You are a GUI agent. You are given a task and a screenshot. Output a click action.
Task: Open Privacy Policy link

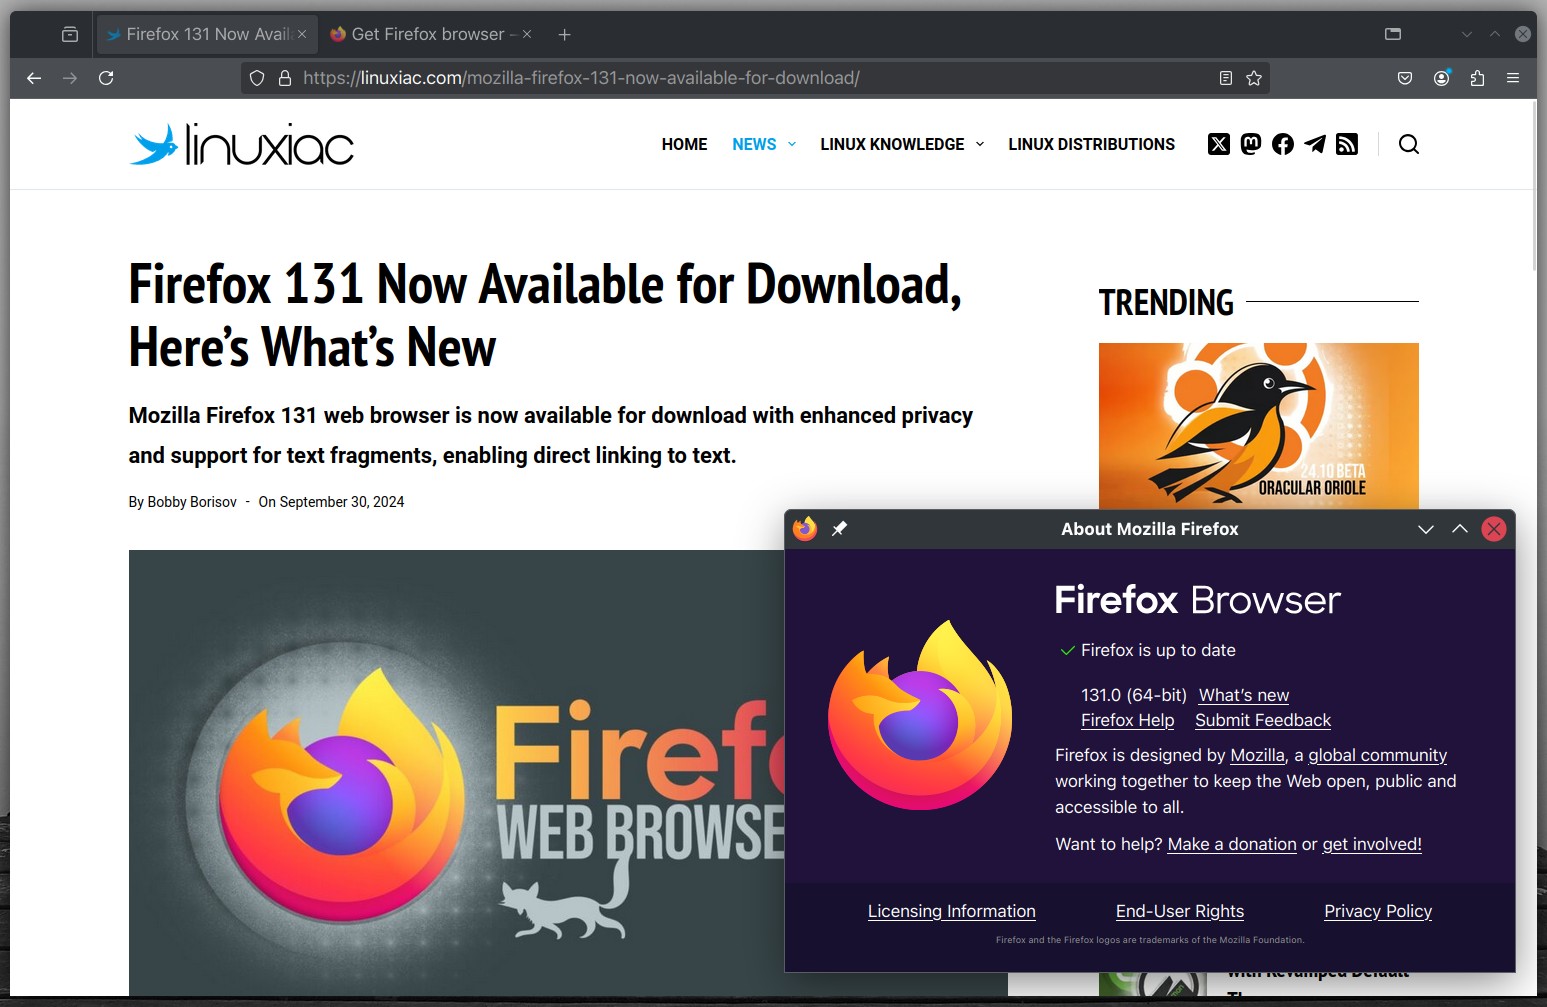(1378, 911)
